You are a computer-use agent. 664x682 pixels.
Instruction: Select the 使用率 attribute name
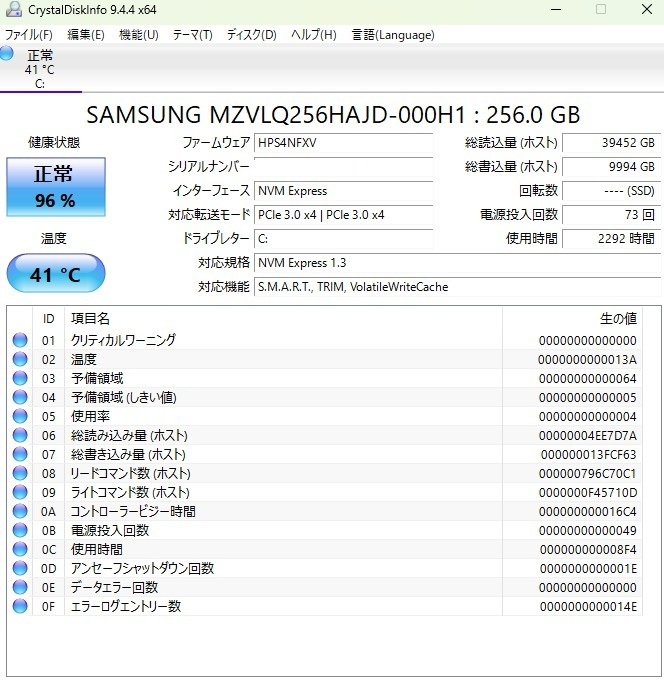[x=90, y=416]
